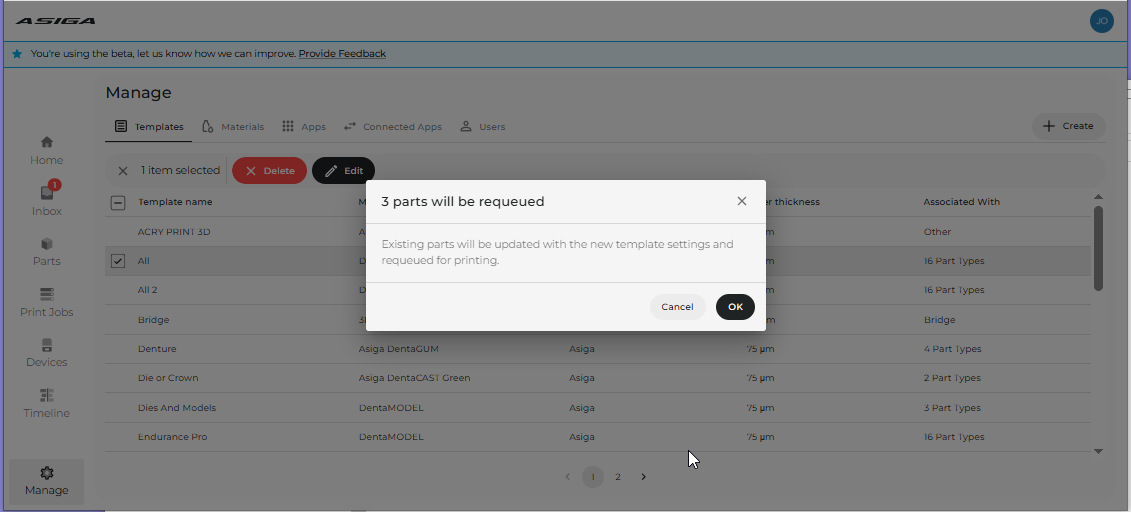Select the Manage gear icon
Image resolution: width=1131 pixels, height=512 pixels.
[47, 473]
